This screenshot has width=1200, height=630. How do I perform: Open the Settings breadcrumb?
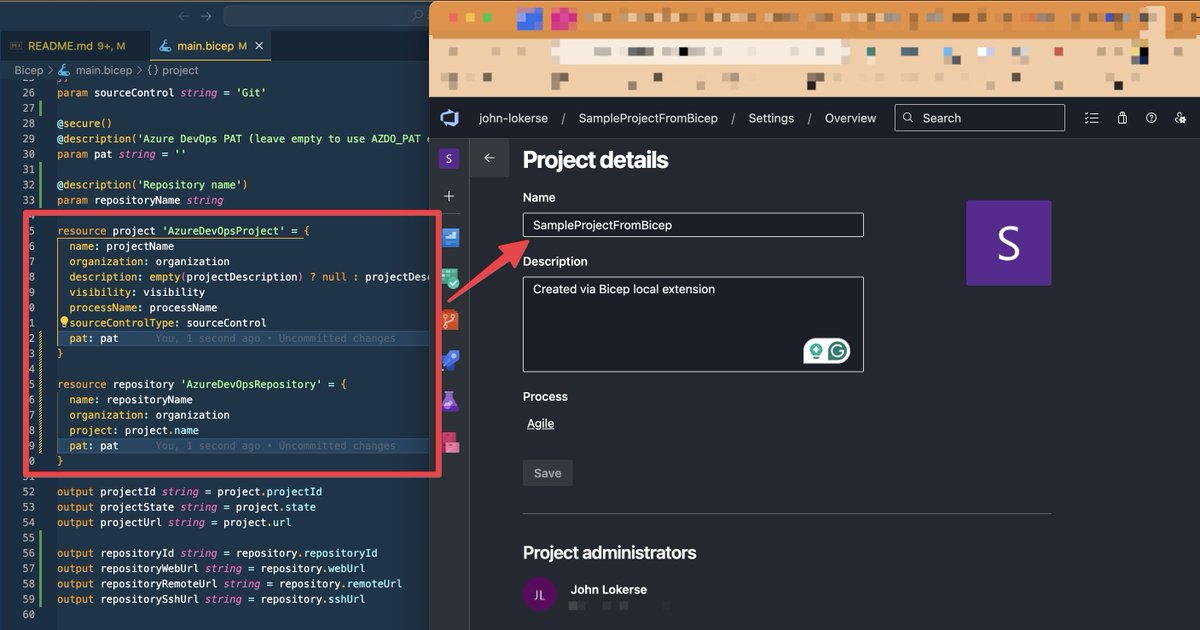pos(771,118)
